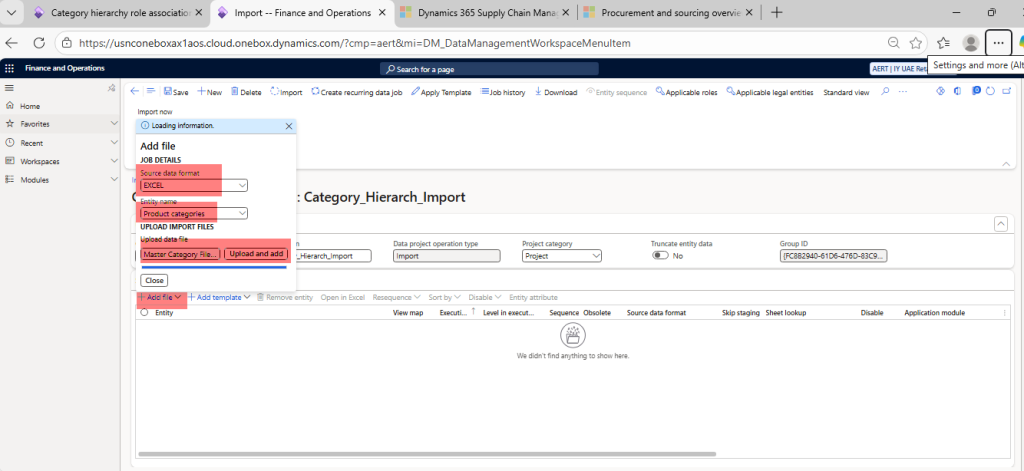Click Close in the Add file dialog

pos(154,281)
